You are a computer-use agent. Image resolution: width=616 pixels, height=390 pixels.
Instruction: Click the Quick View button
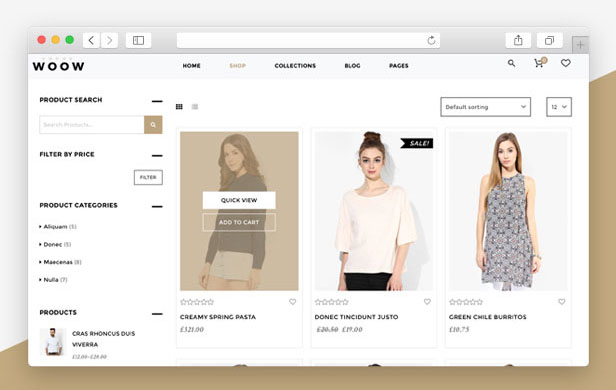[x=239, y=200]
